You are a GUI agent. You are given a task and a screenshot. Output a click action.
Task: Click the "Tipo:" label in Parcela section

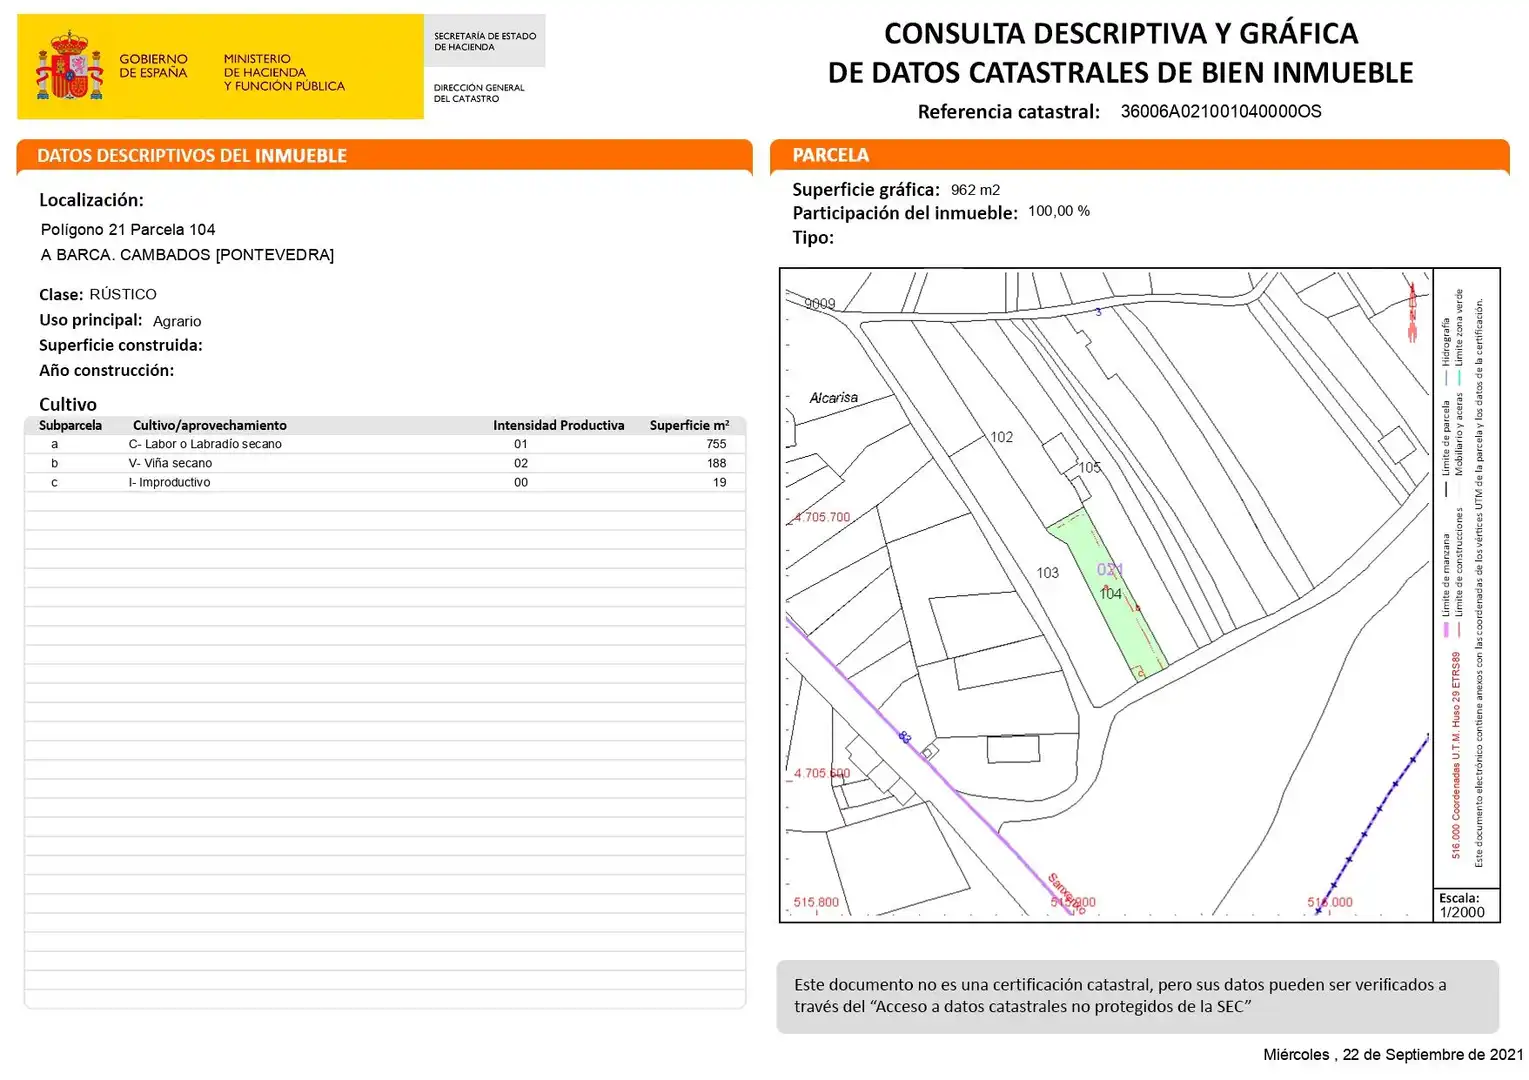813,238
